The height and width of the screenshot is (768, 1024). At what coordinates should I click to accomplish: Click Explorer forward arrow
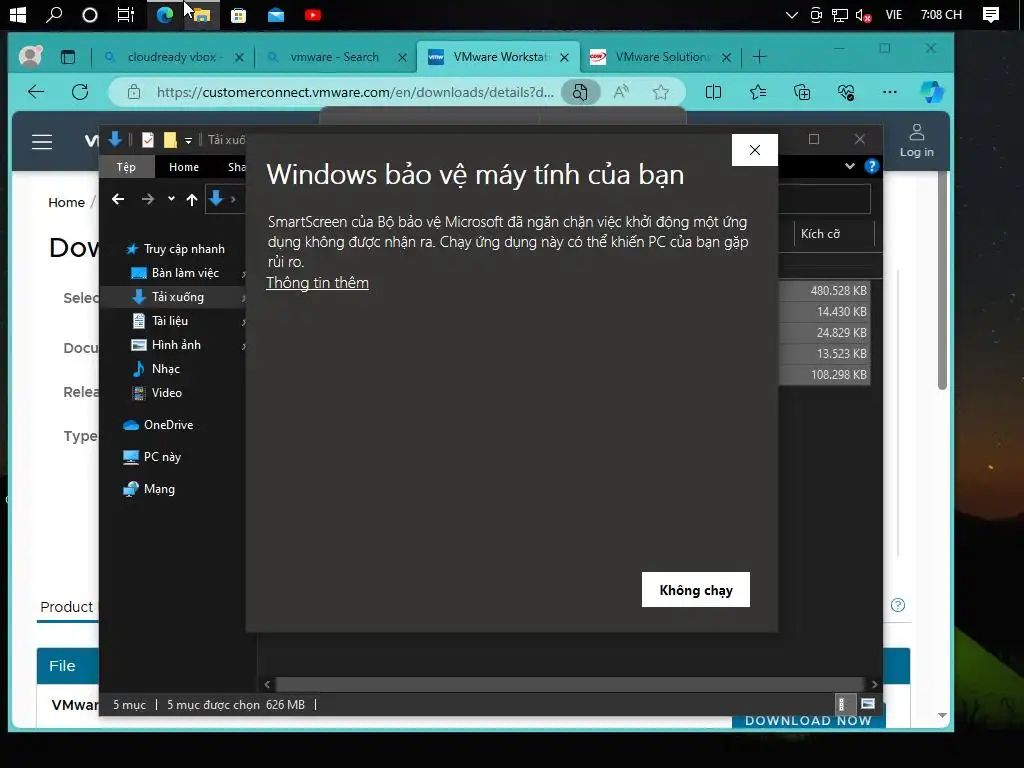click(x=148, y=199)
